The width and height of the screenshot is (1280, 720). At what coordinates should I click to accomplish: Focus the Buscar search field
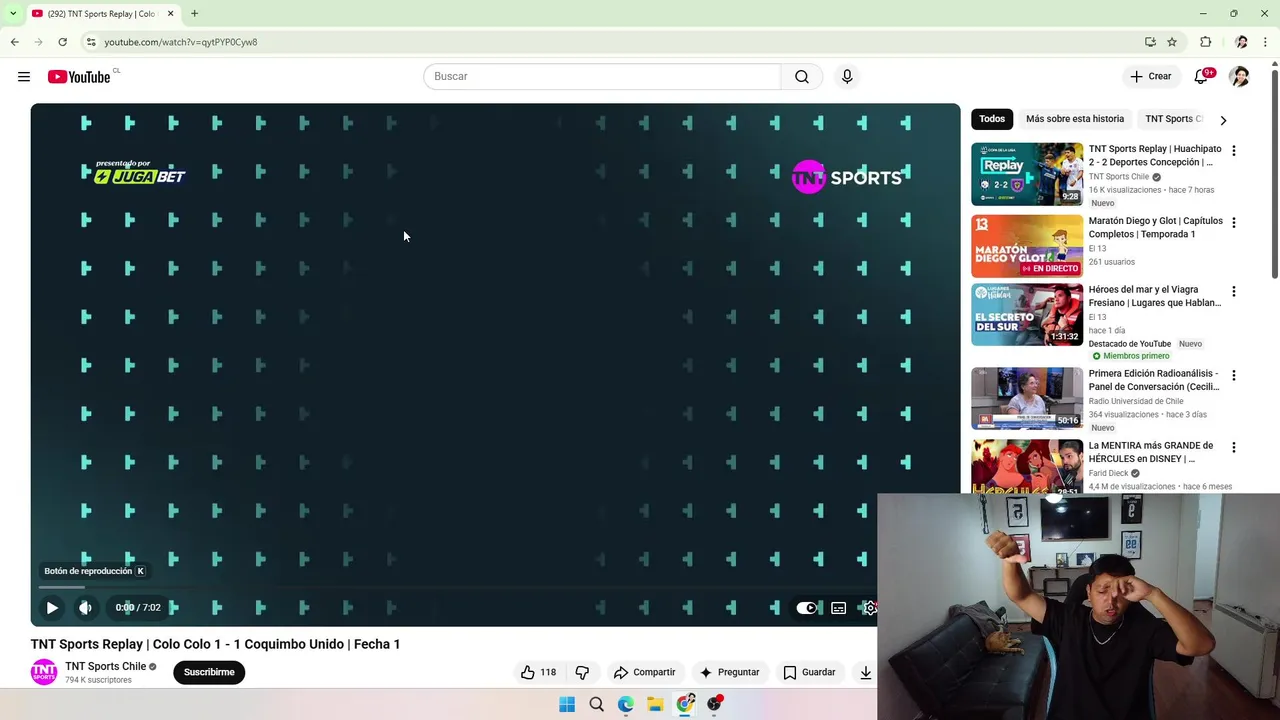(x=602, y=77)
